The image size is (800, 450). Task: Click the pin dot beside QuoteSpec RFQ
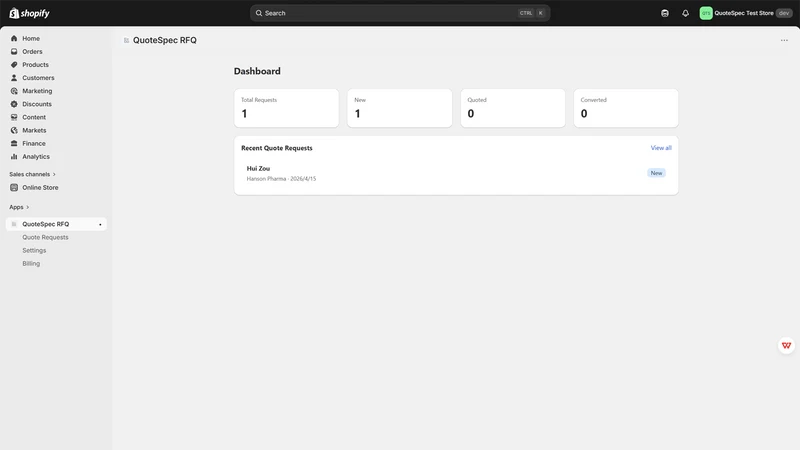[100, 224]
